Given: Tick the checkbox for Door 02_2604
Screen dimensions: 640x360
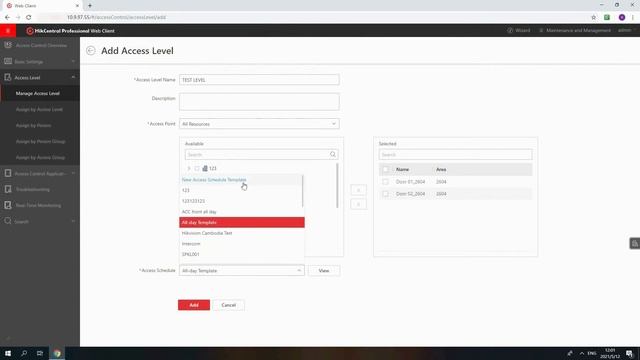Looking at the screenshot, I should (385, 194).
